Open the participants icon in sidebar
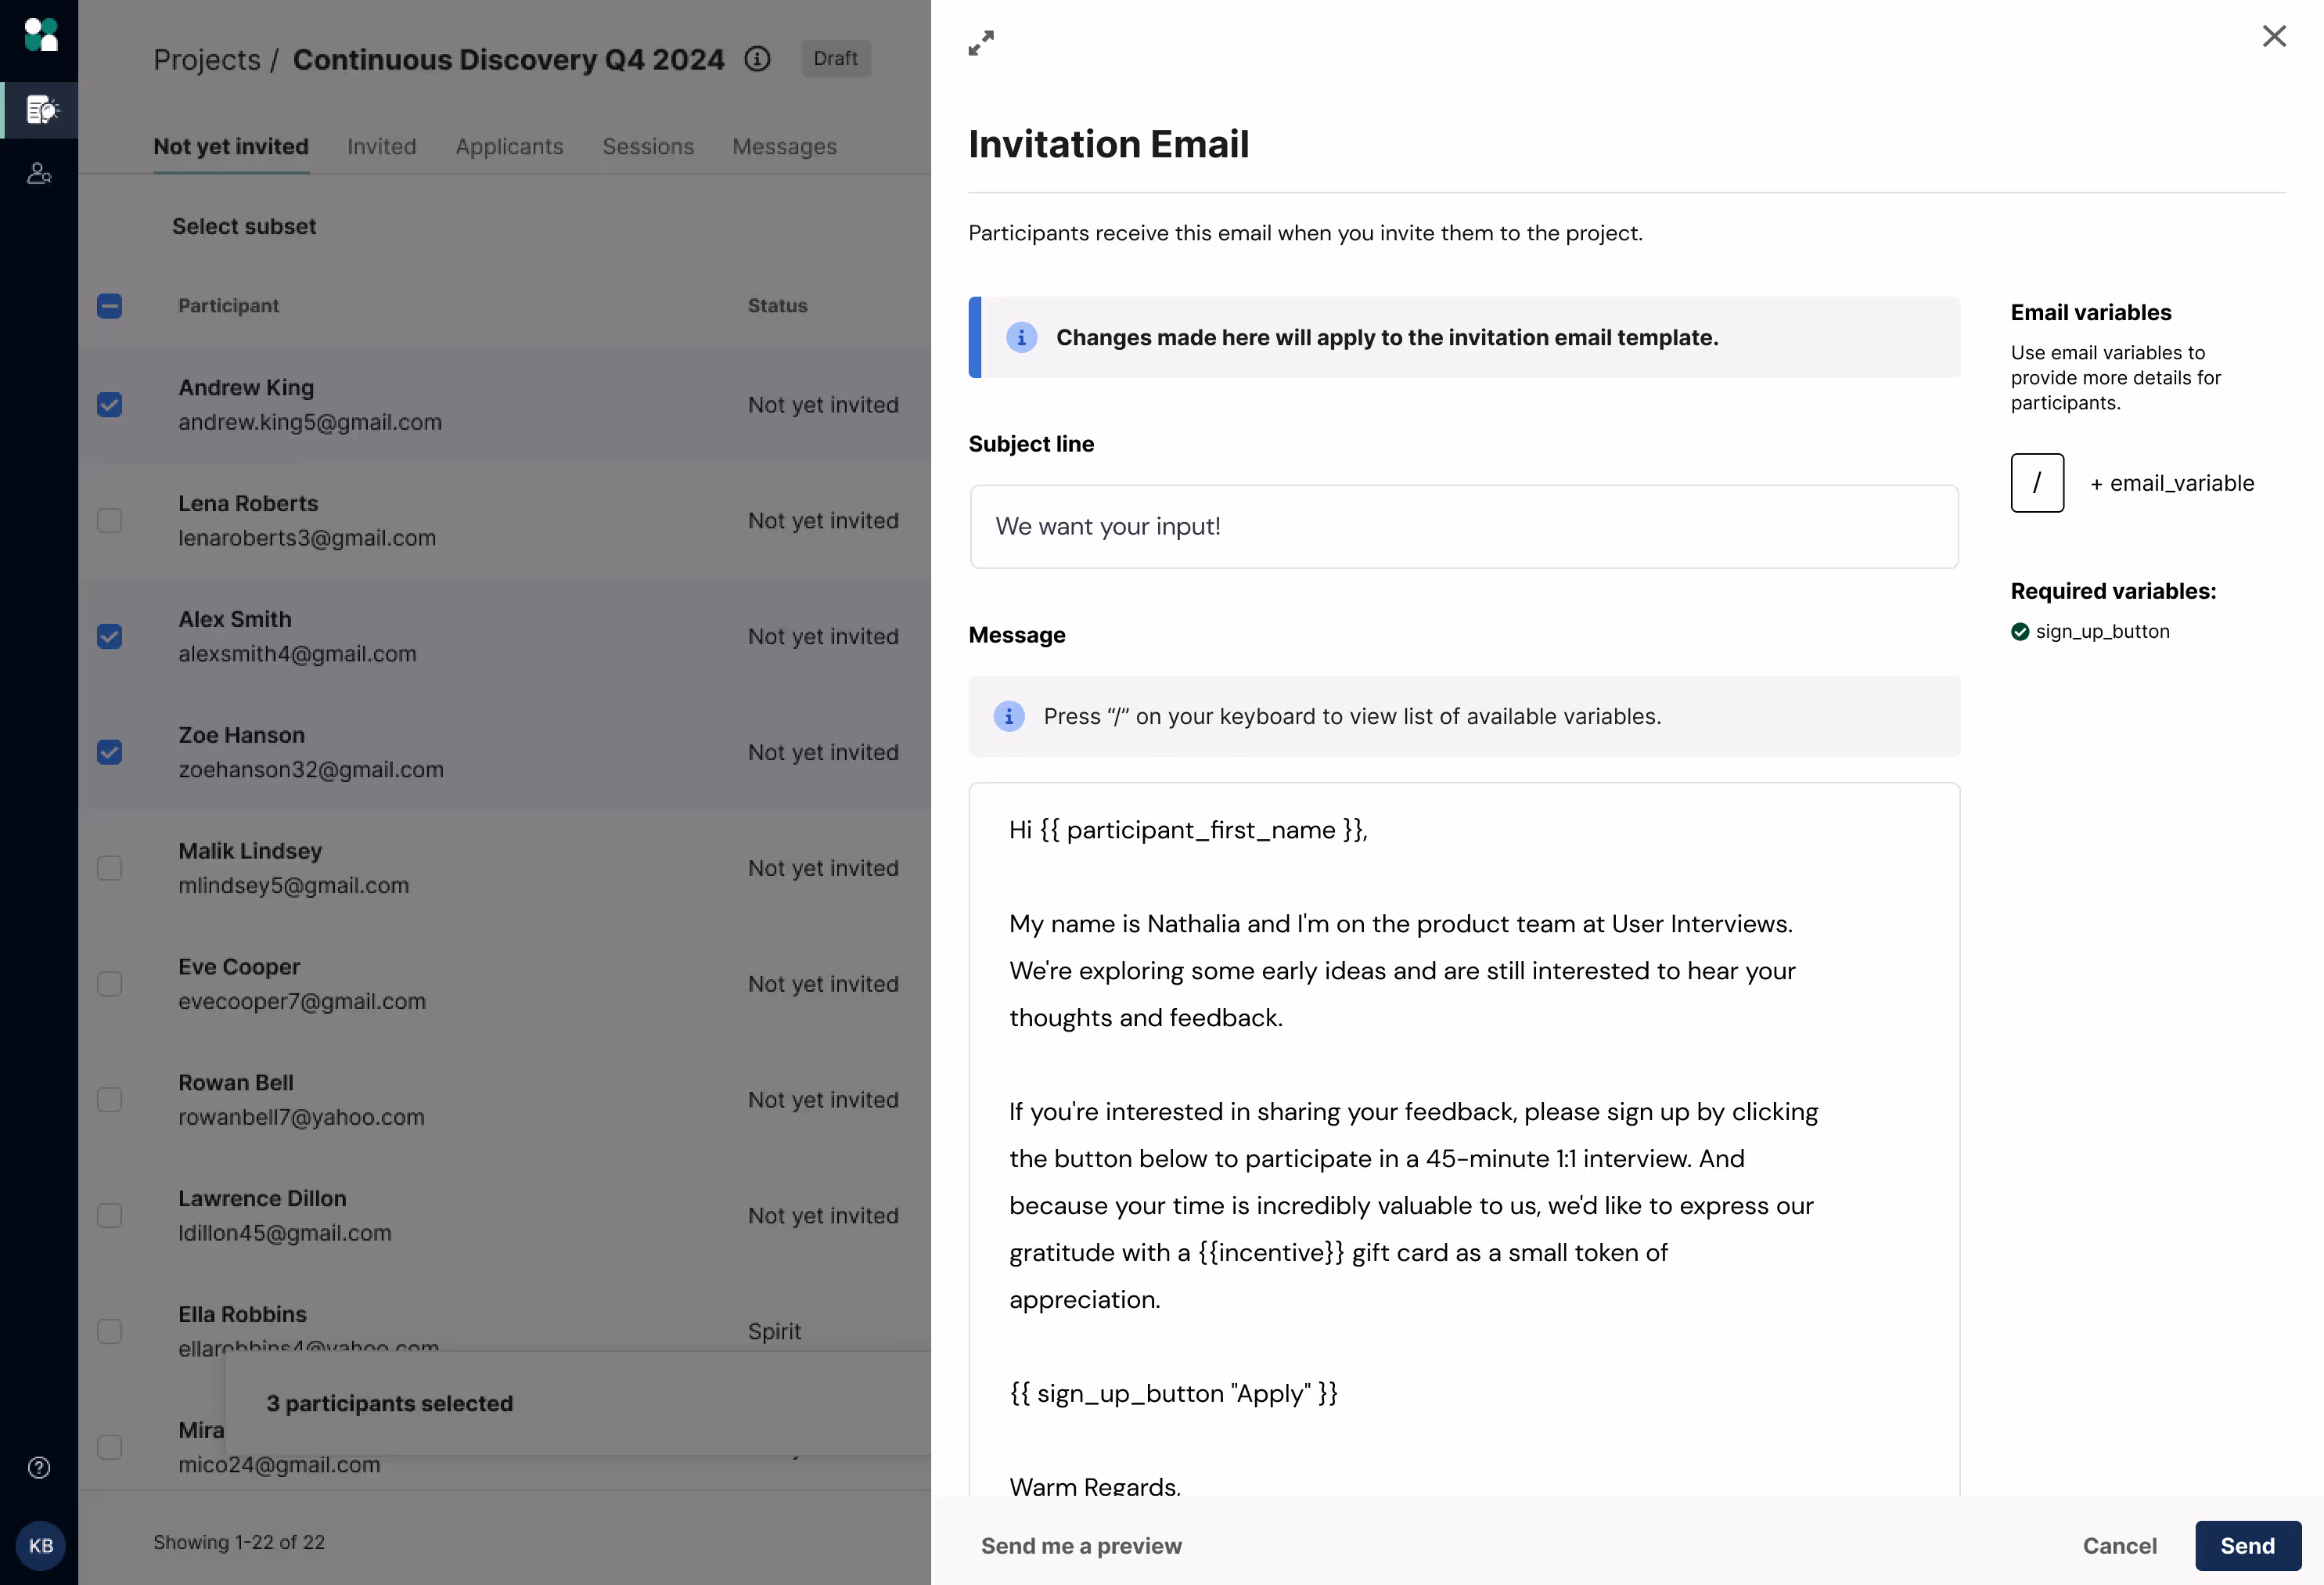 (x=39, y=174)
